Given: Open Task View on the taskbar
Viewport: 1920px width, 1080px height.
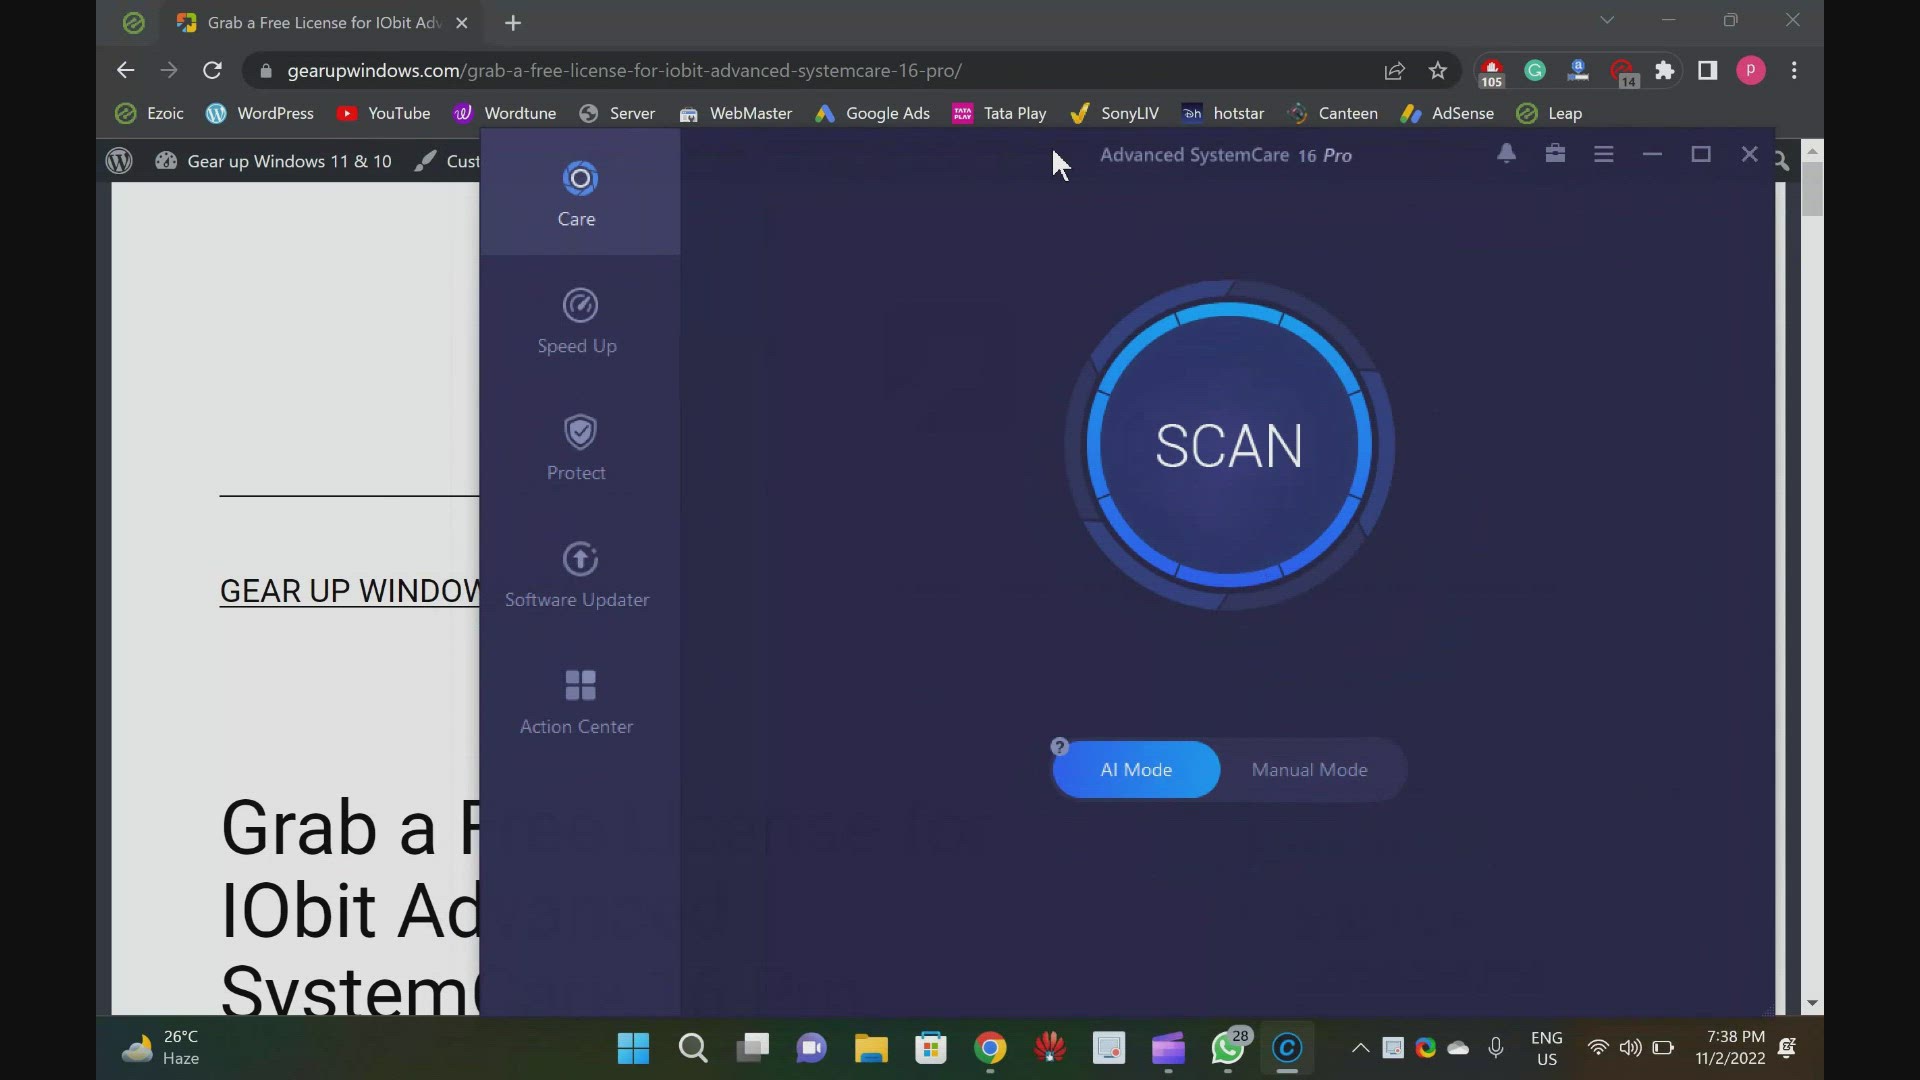Looking at the screenshot, I should pos(752,1048).
